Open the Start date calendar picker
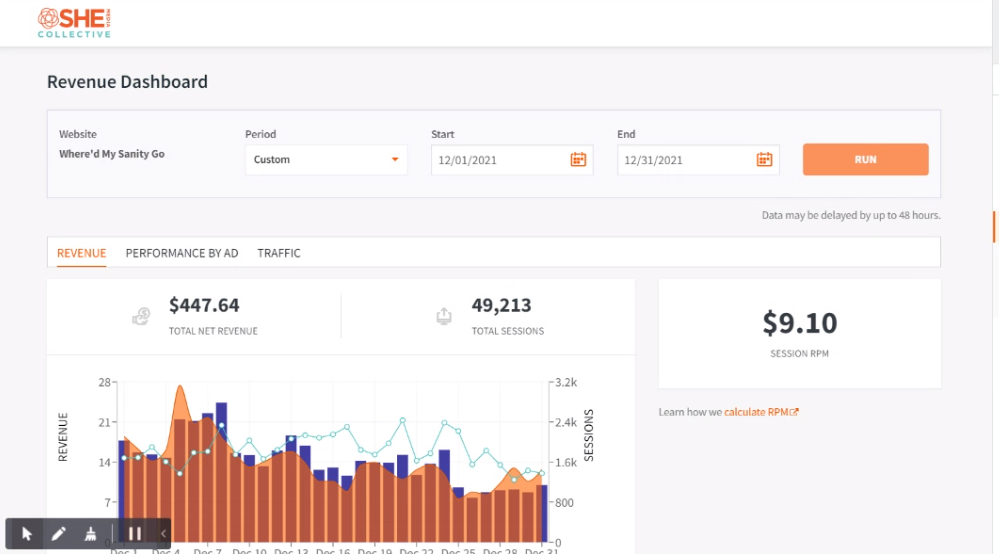 pyautogui.click(x=578, y=160)
